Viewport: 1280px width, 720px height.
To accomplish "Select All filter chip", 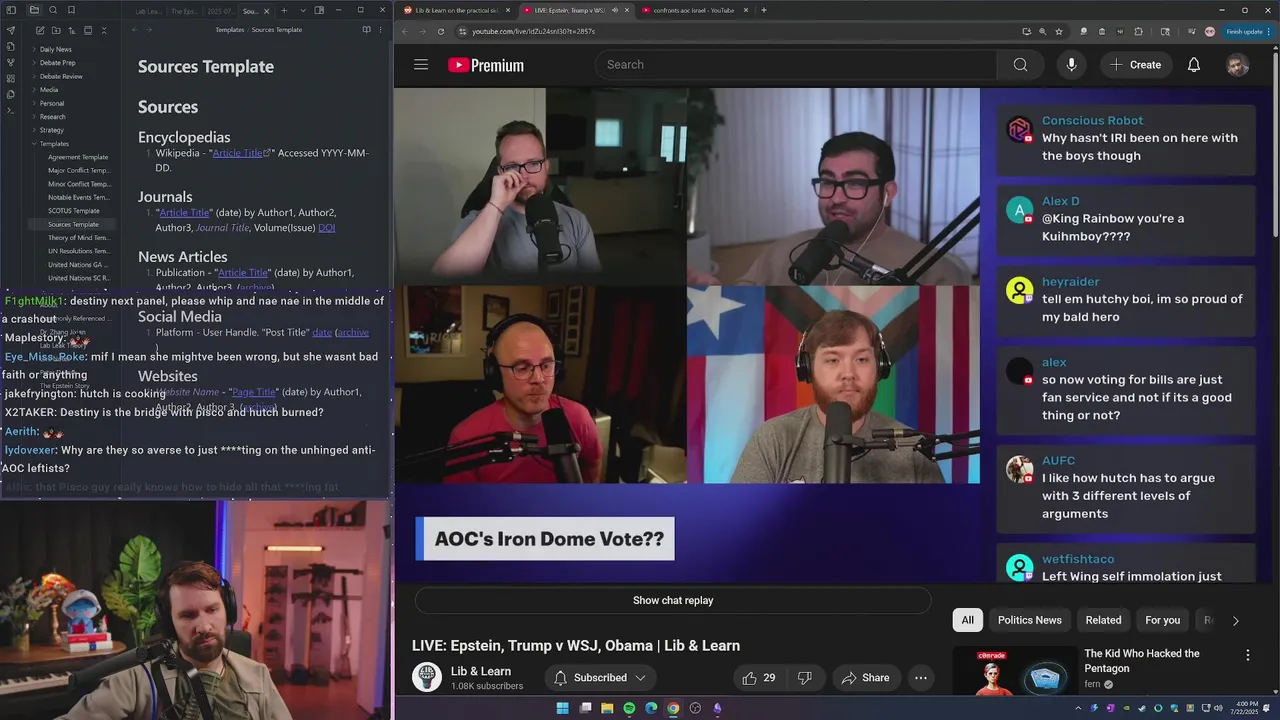I will 967,620.
